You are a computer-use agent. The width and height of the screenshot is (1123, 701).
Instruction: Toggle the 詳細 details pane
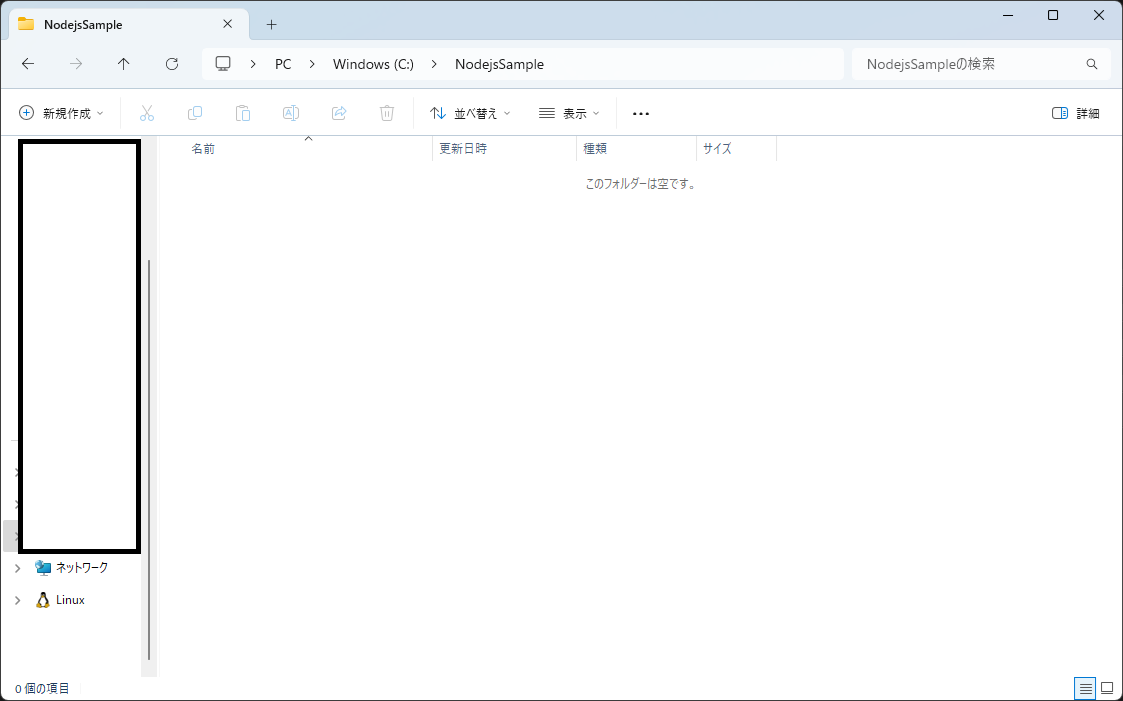click(1075, 112)
